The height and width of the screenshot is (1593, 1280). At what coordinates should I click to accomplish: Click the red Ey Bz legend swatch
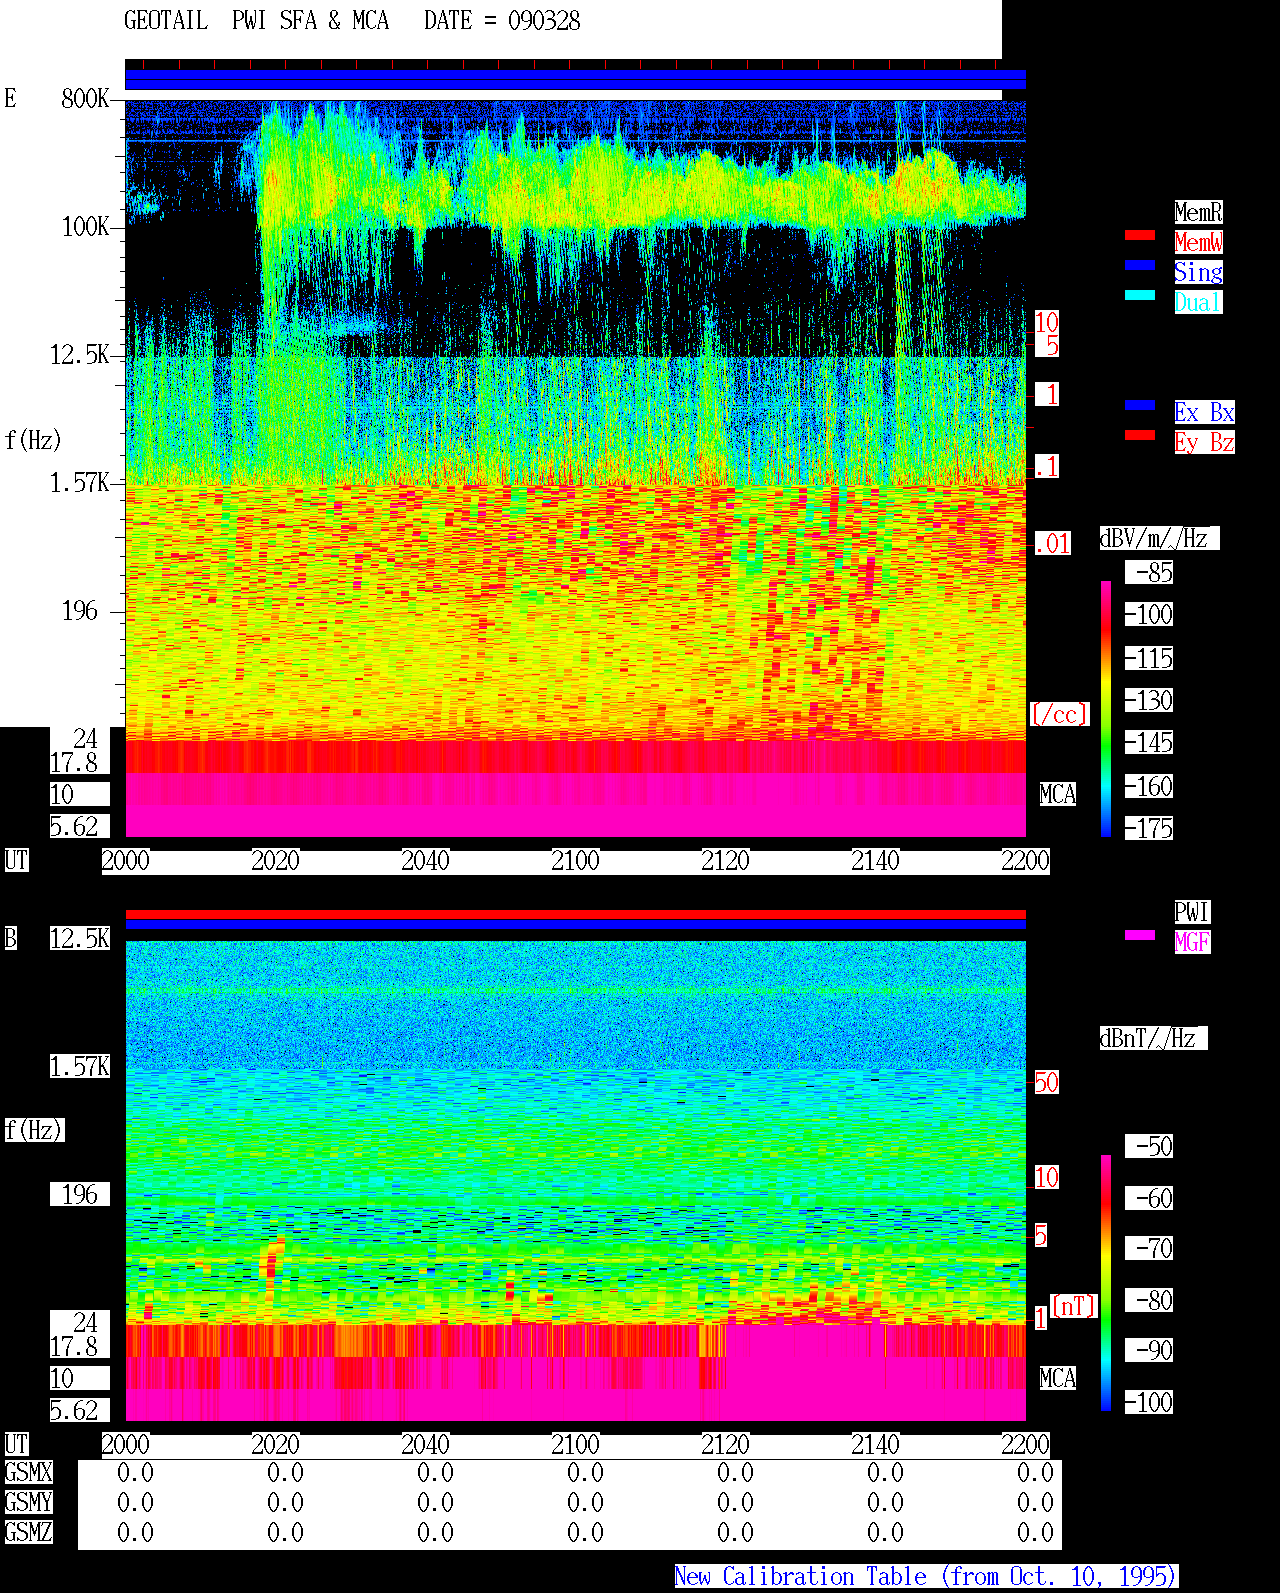tap(1140, 435)
